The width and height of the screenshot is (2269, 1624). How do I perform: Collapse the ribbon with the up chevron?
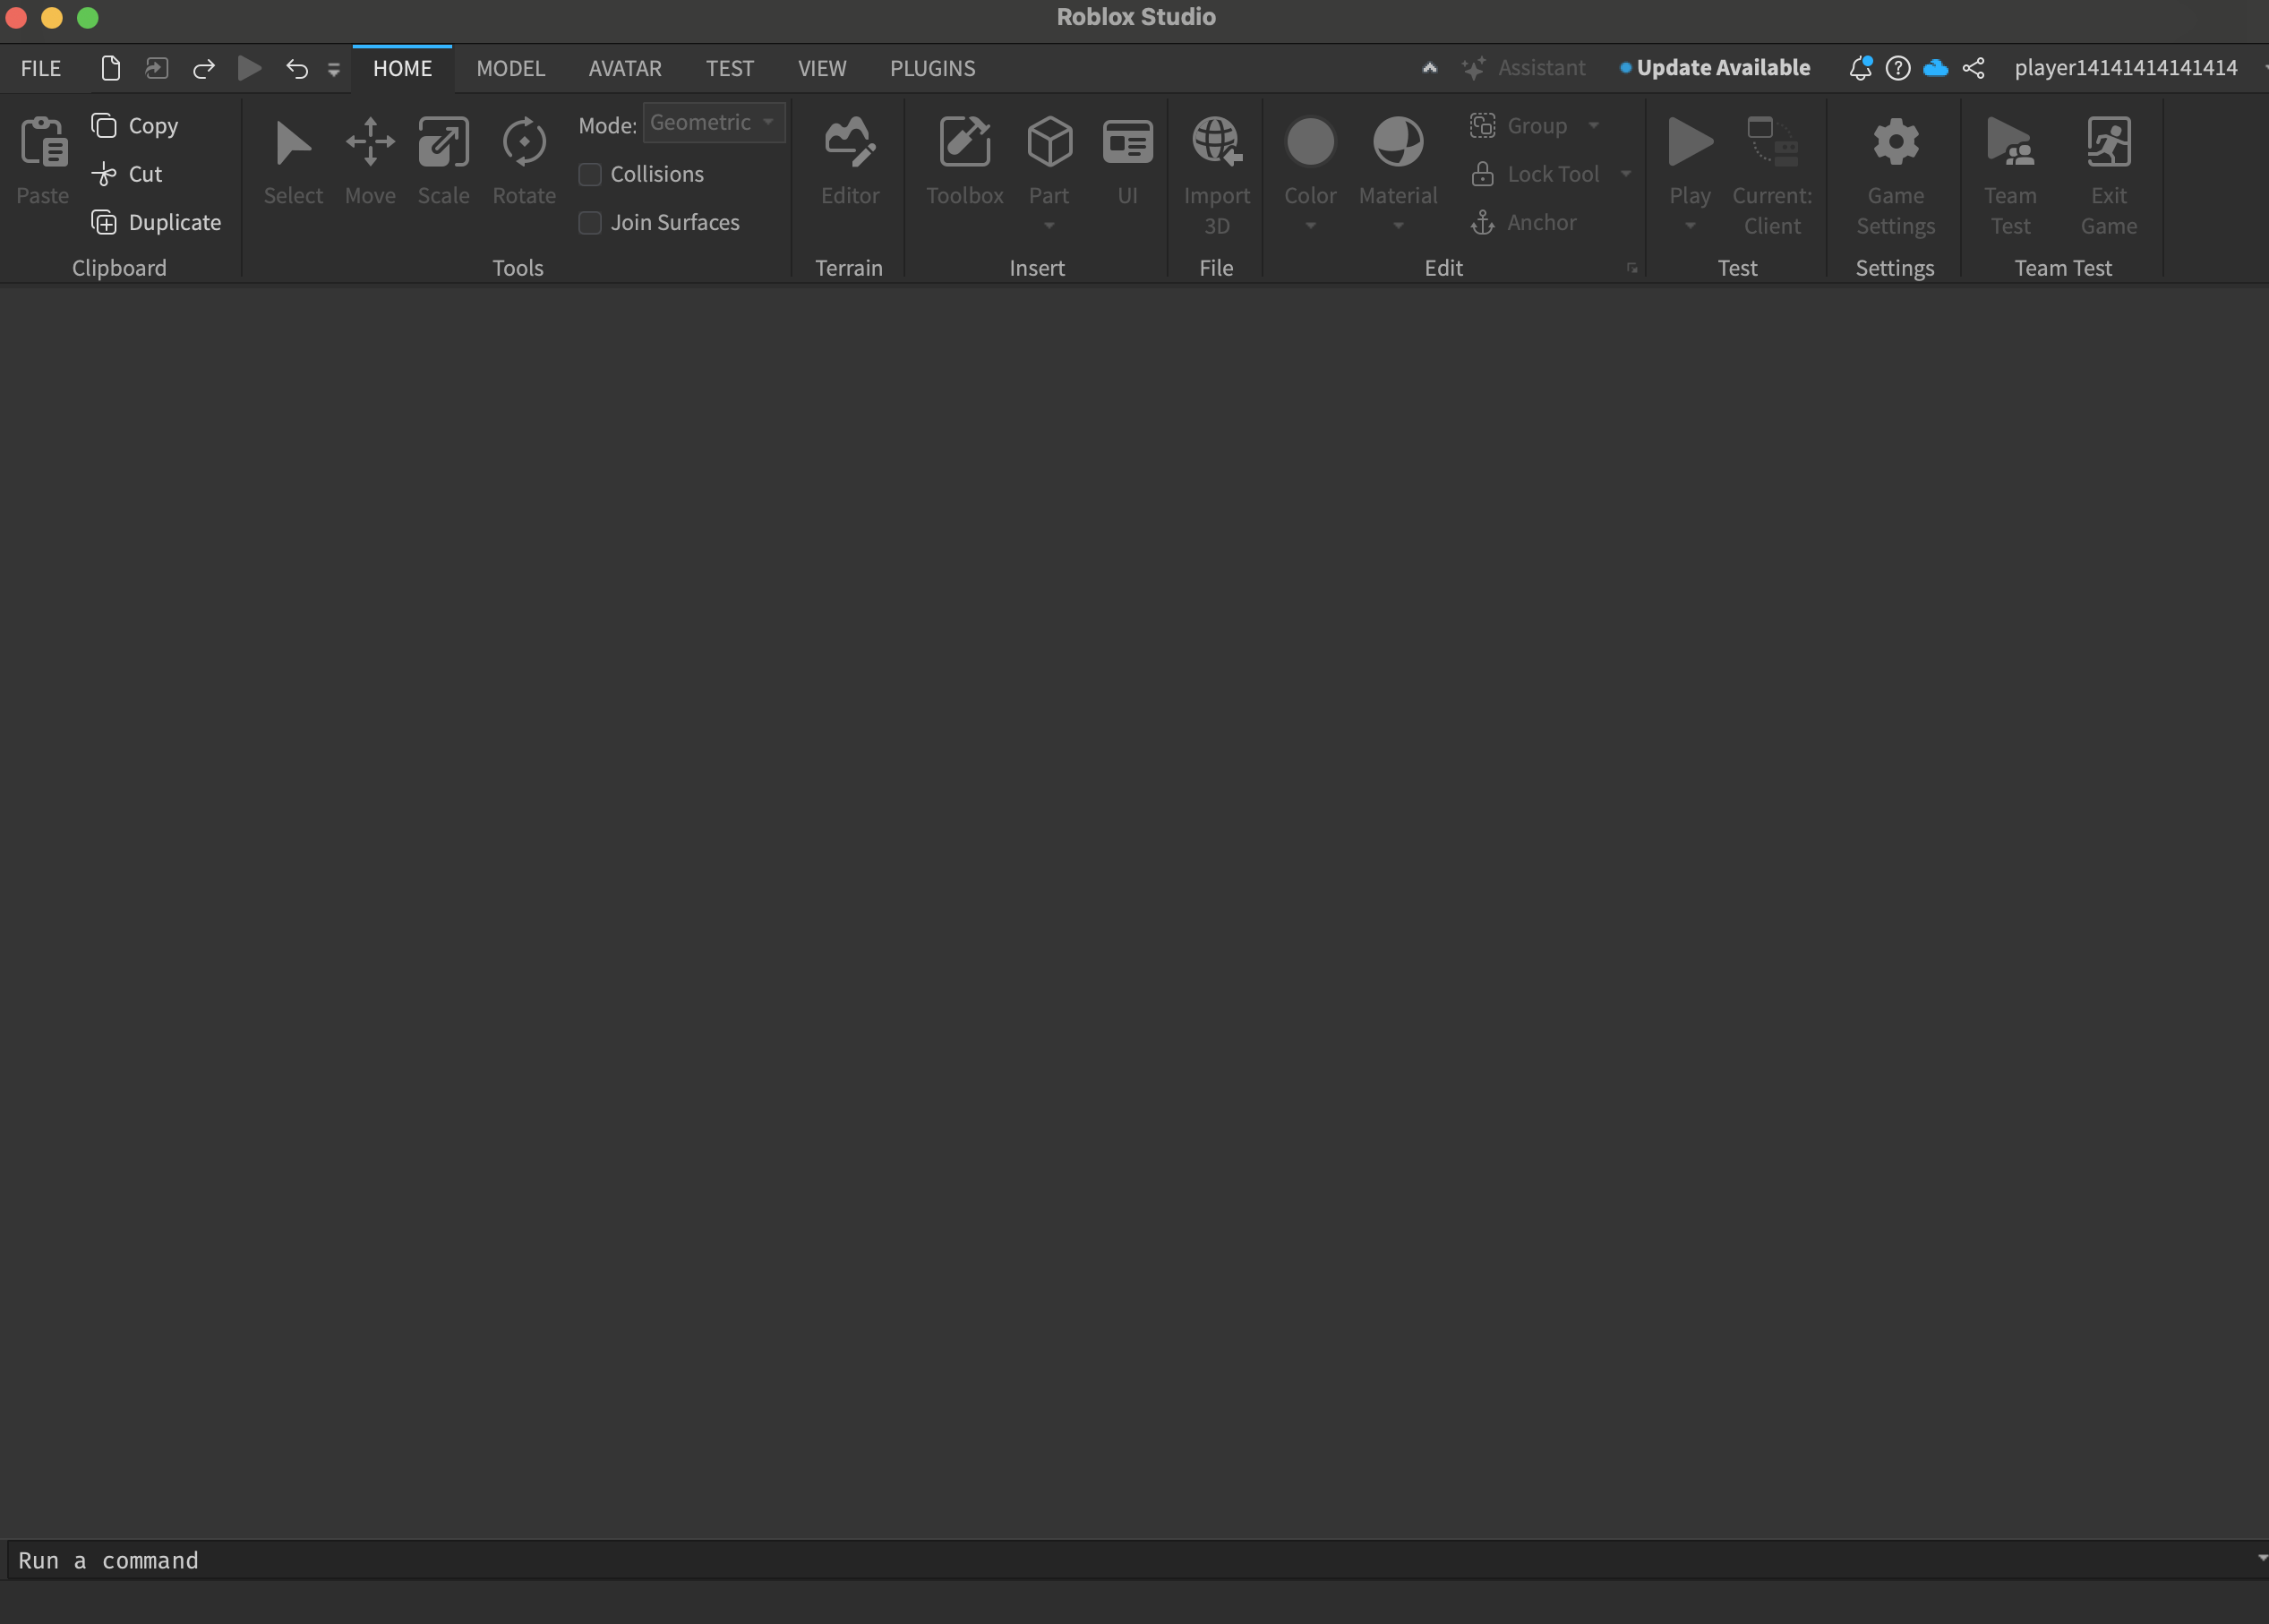point(1430,68)
